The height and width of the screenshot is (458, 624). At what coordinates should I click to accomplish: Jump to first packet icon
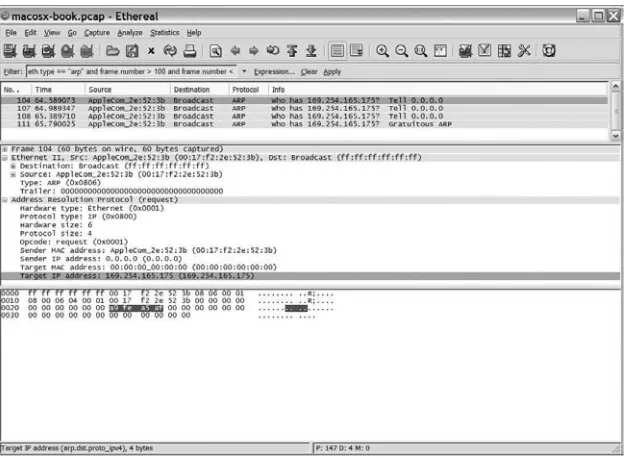(292, 51)
